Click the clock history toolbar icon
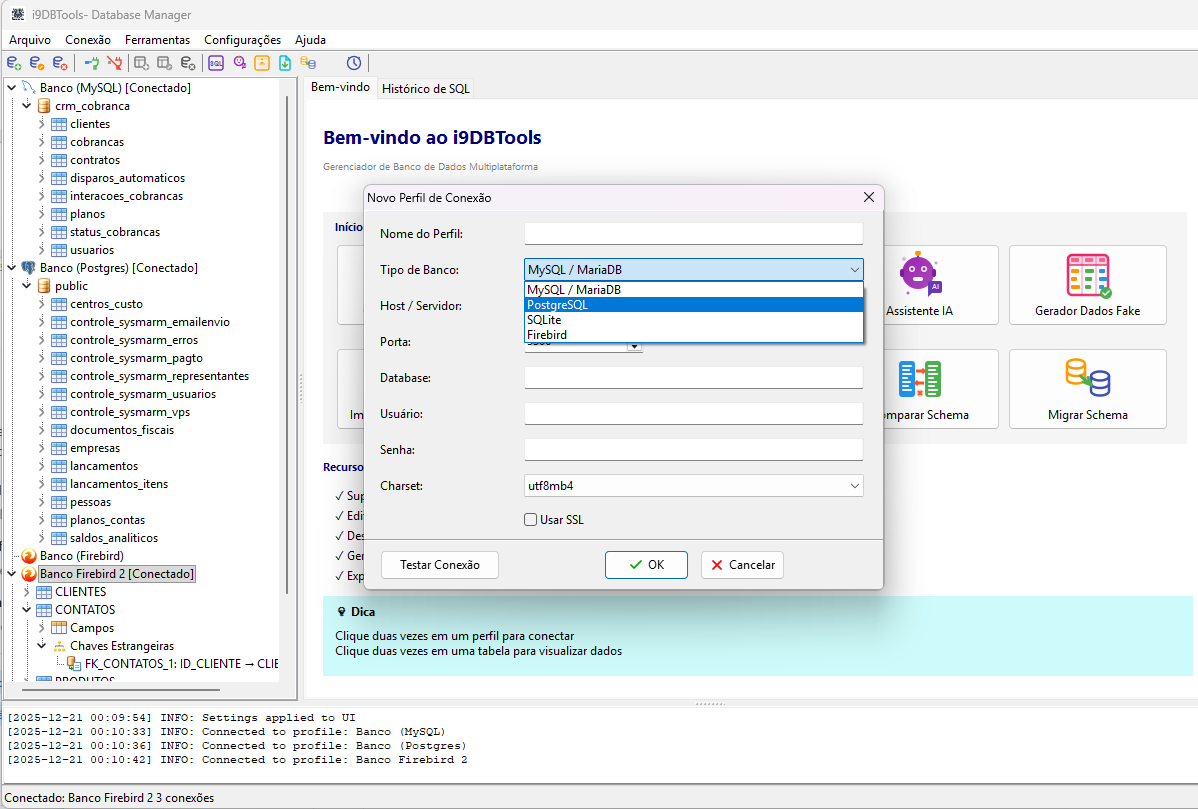The image size is (1198, 809). 354,63
